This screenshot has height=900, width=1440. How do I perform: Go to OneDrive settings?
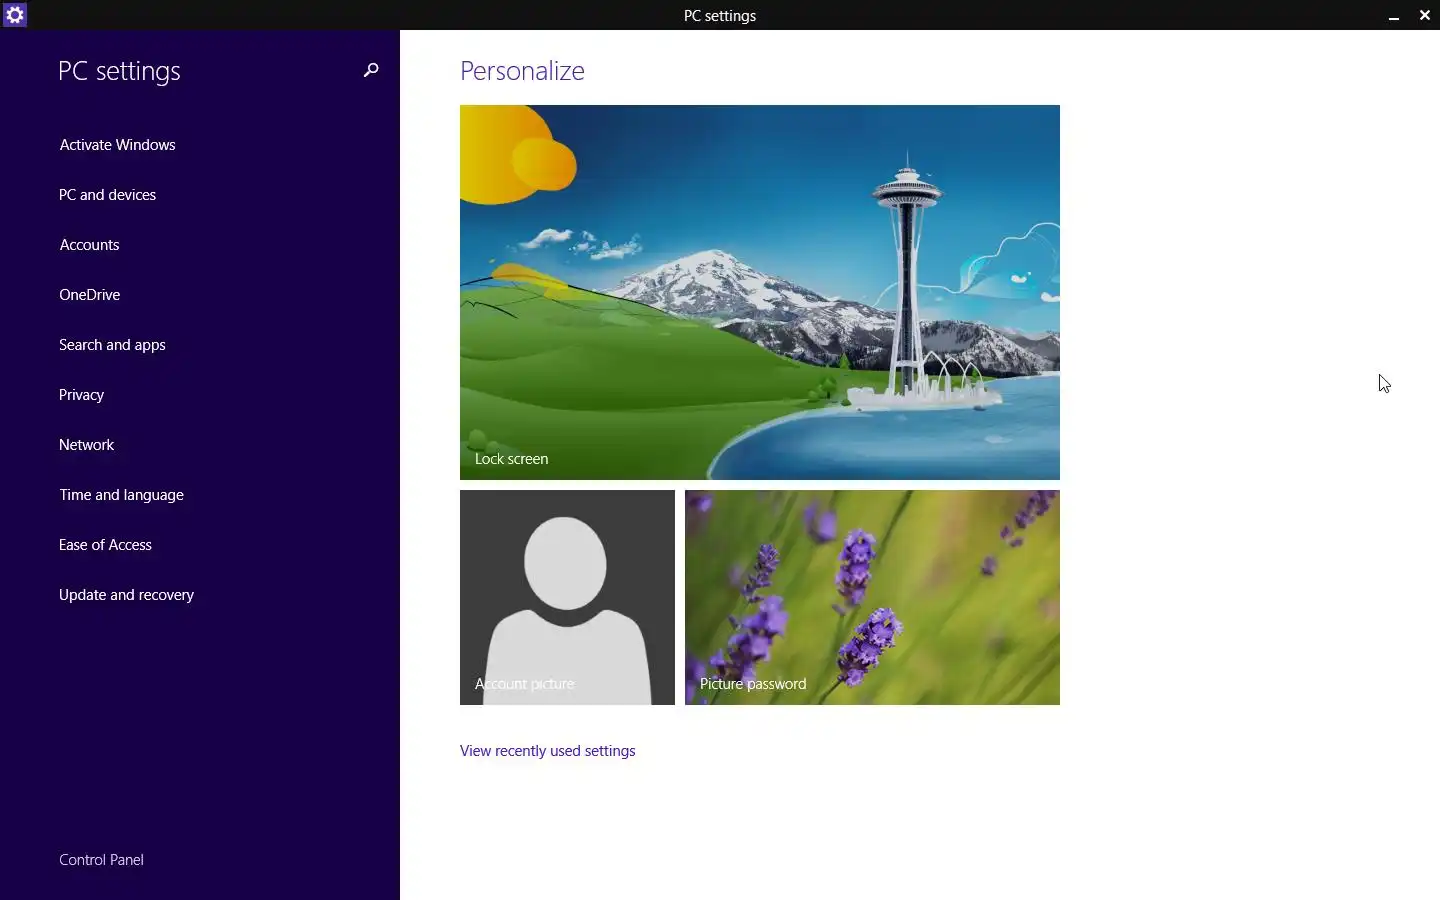(x=89, y=295)
